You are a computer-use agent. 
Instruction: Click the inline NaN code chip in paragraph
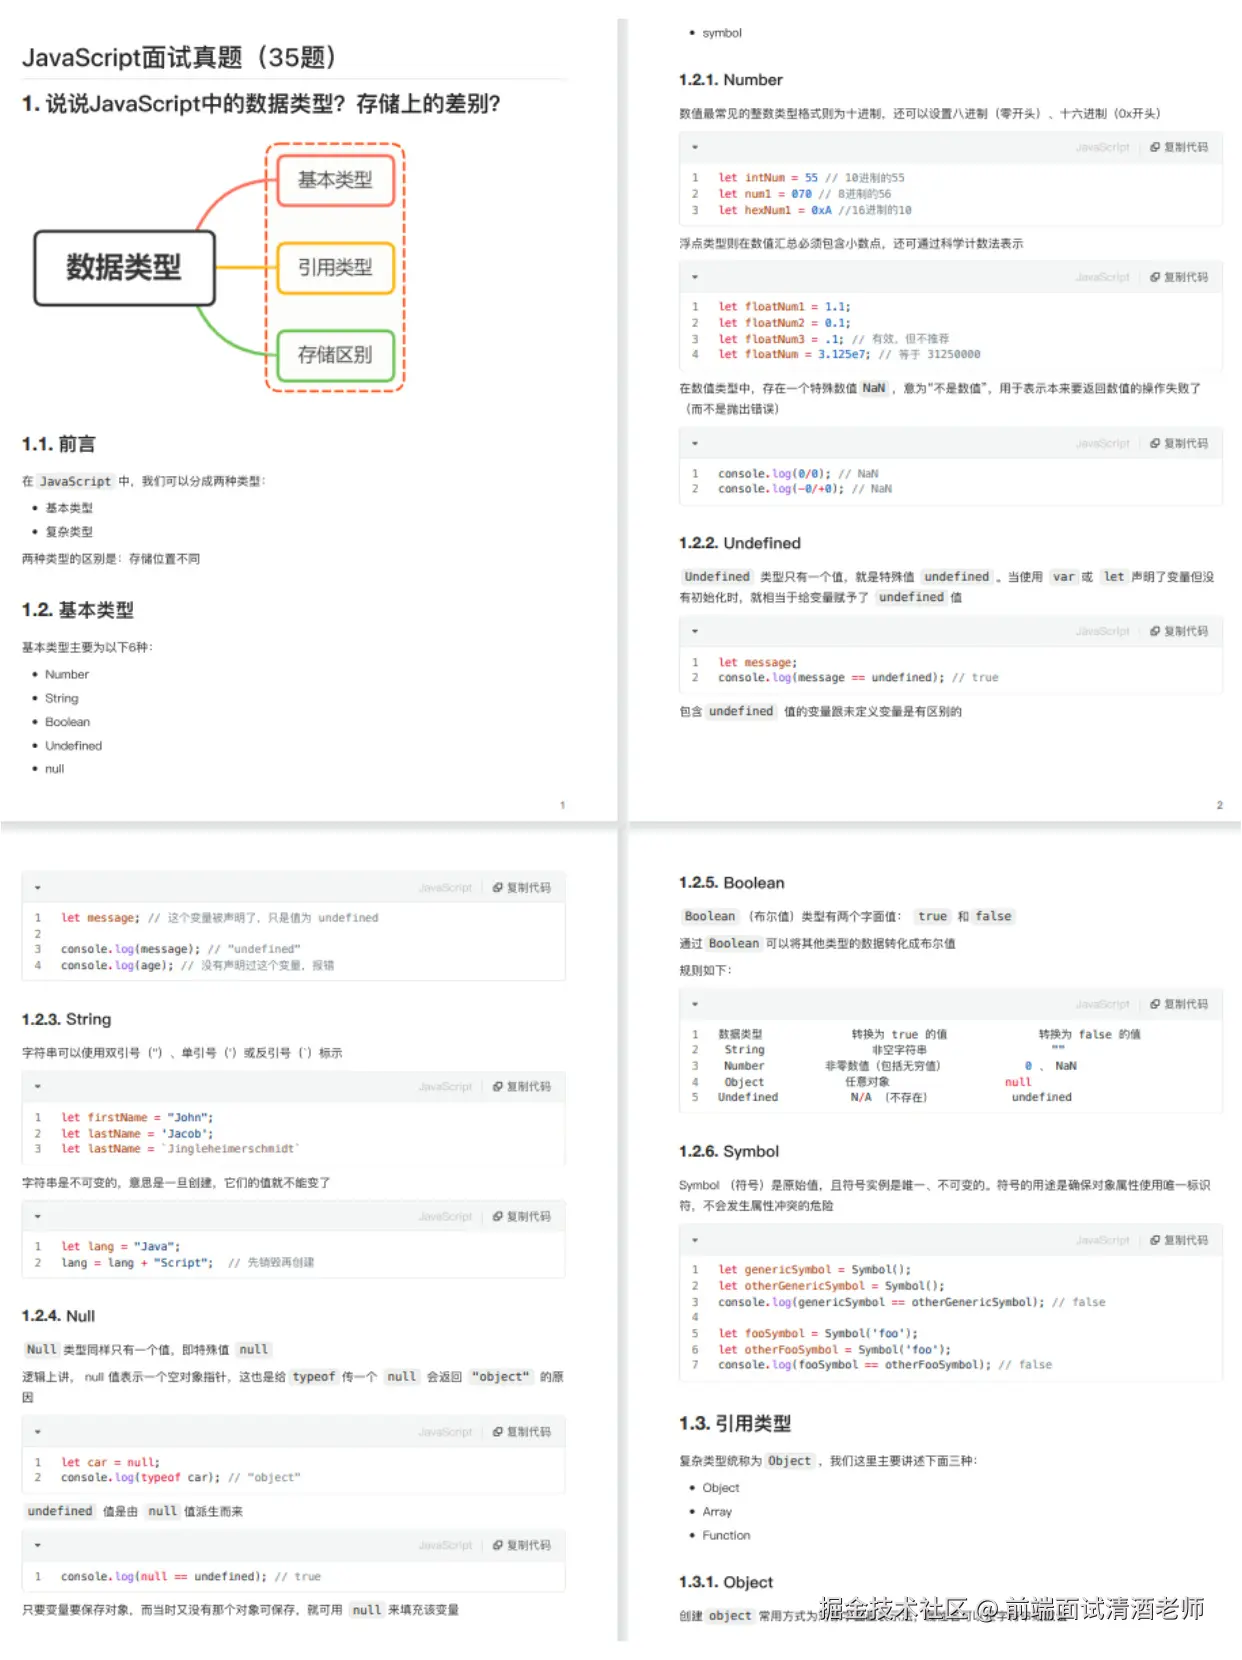pyautogui.click(x=874, y=388)
